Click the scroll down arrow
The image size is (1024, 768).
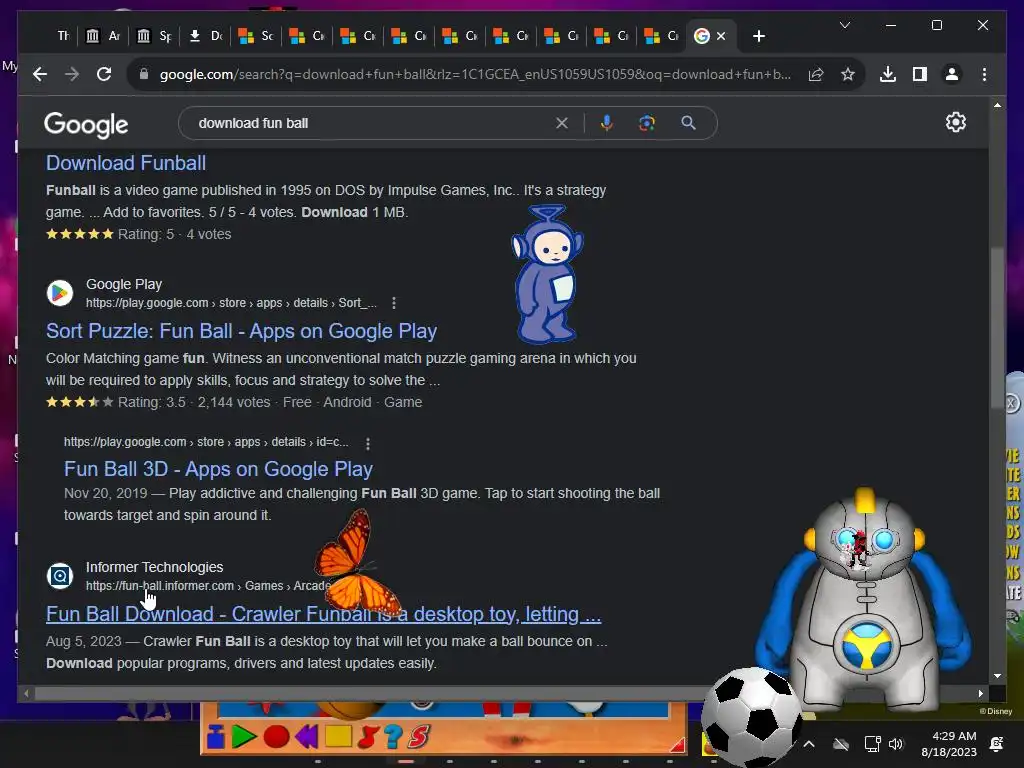tap(997, 676)
